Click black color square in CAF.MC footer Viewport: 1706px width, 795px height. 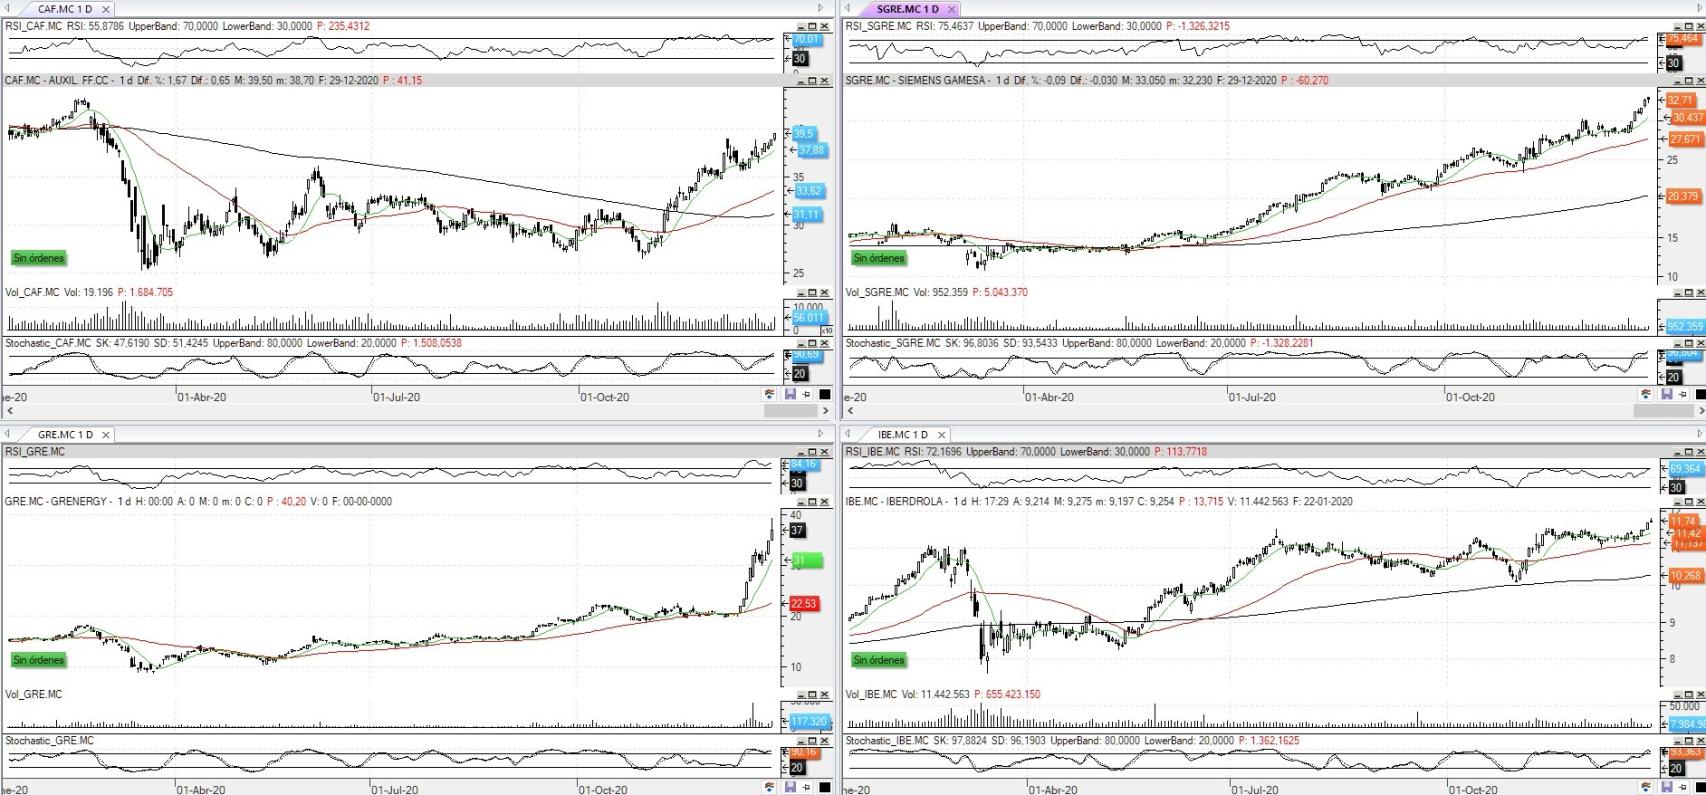(825, 395)
